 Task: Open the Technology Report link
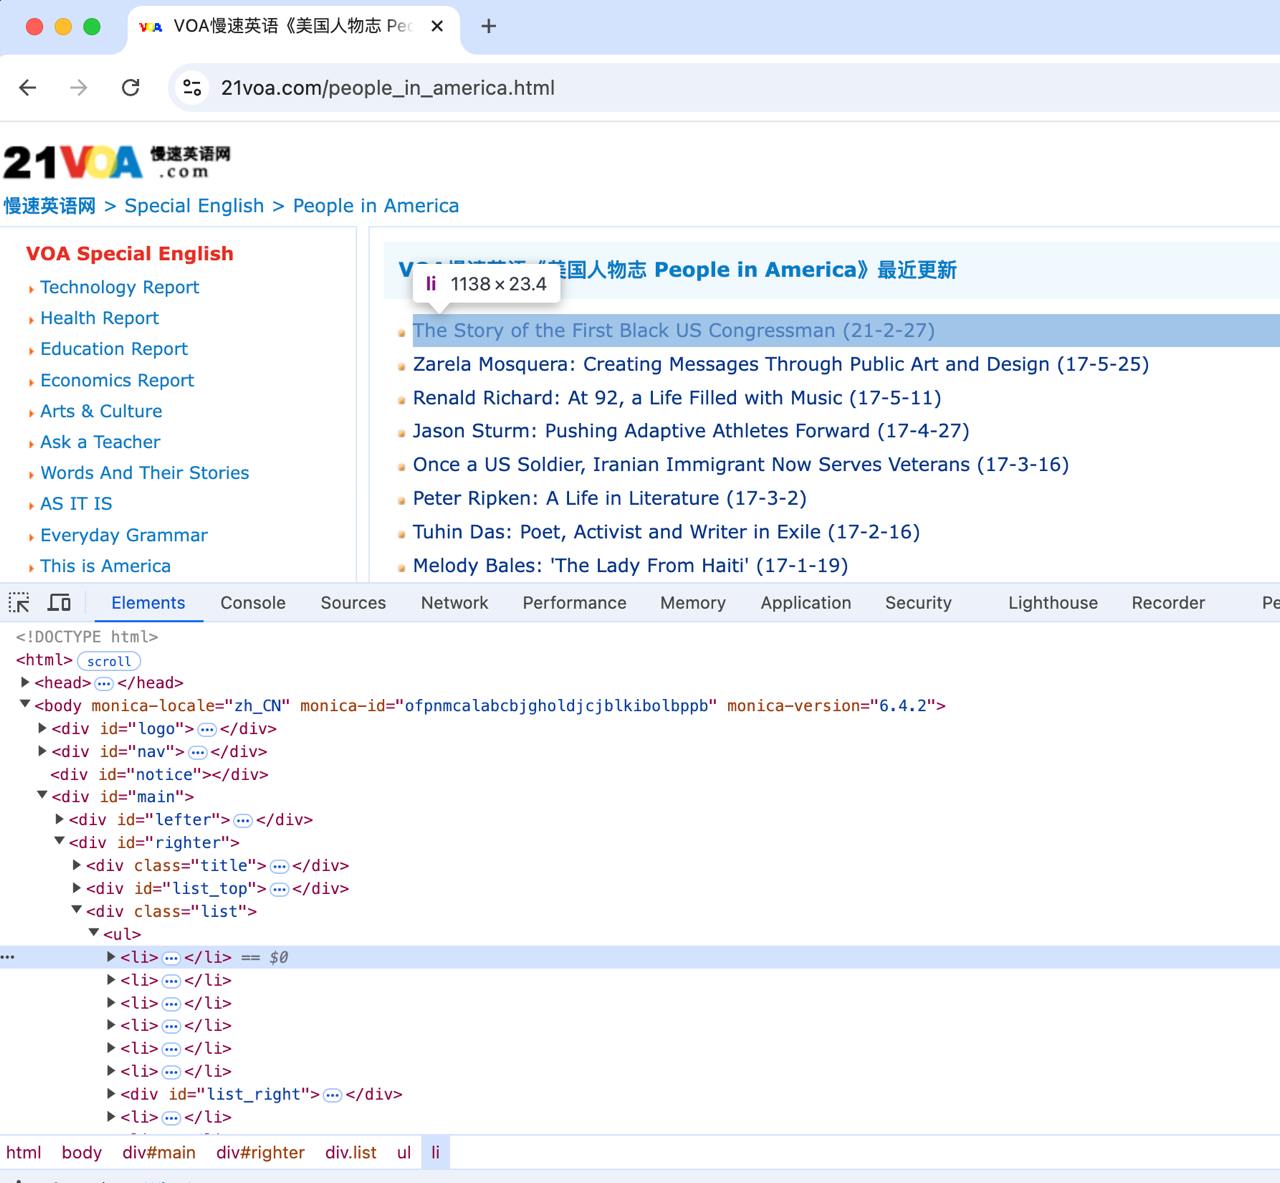[x=120, y=287]
